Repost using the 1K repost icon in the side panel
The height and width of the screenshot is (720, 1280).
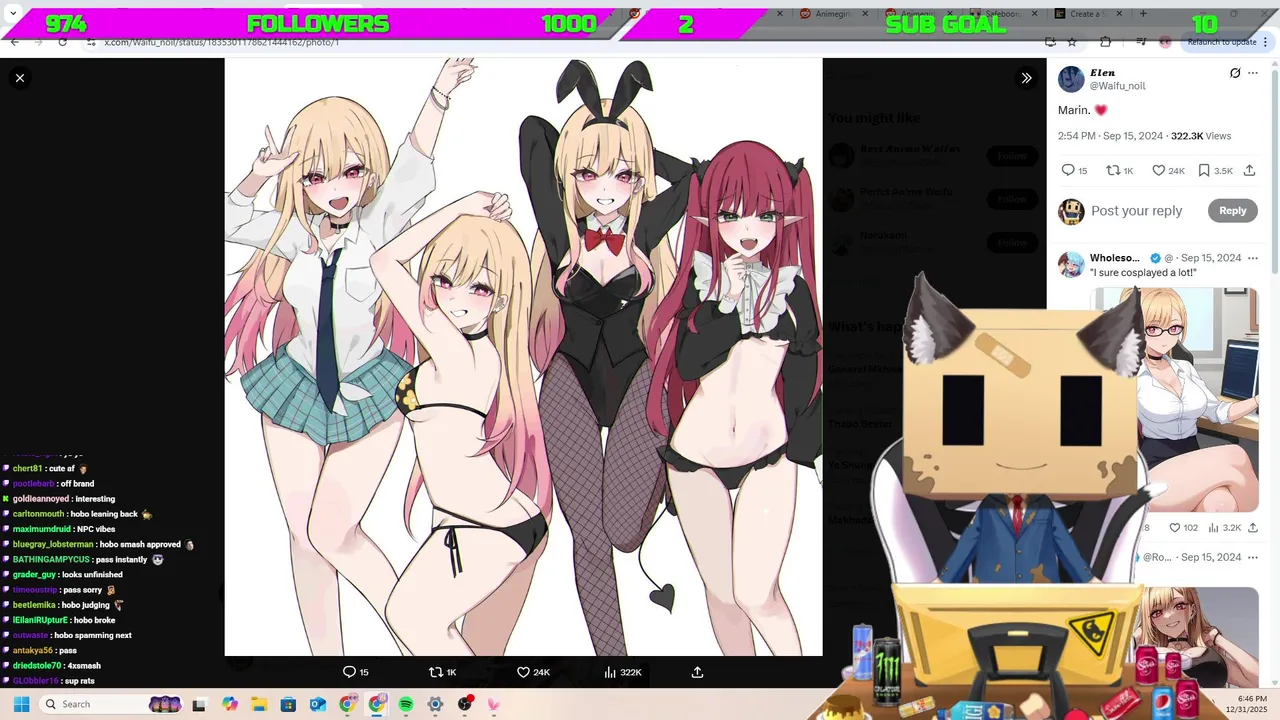tap(1119, 171)
